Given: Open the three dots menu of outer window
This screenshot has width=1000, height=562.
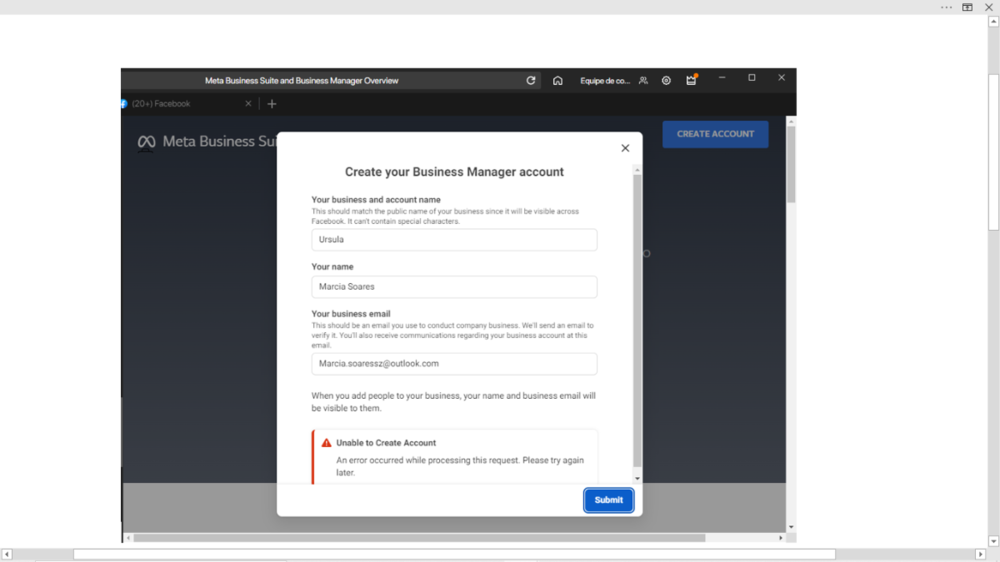Looking at the screenshot, I should 946,7.
